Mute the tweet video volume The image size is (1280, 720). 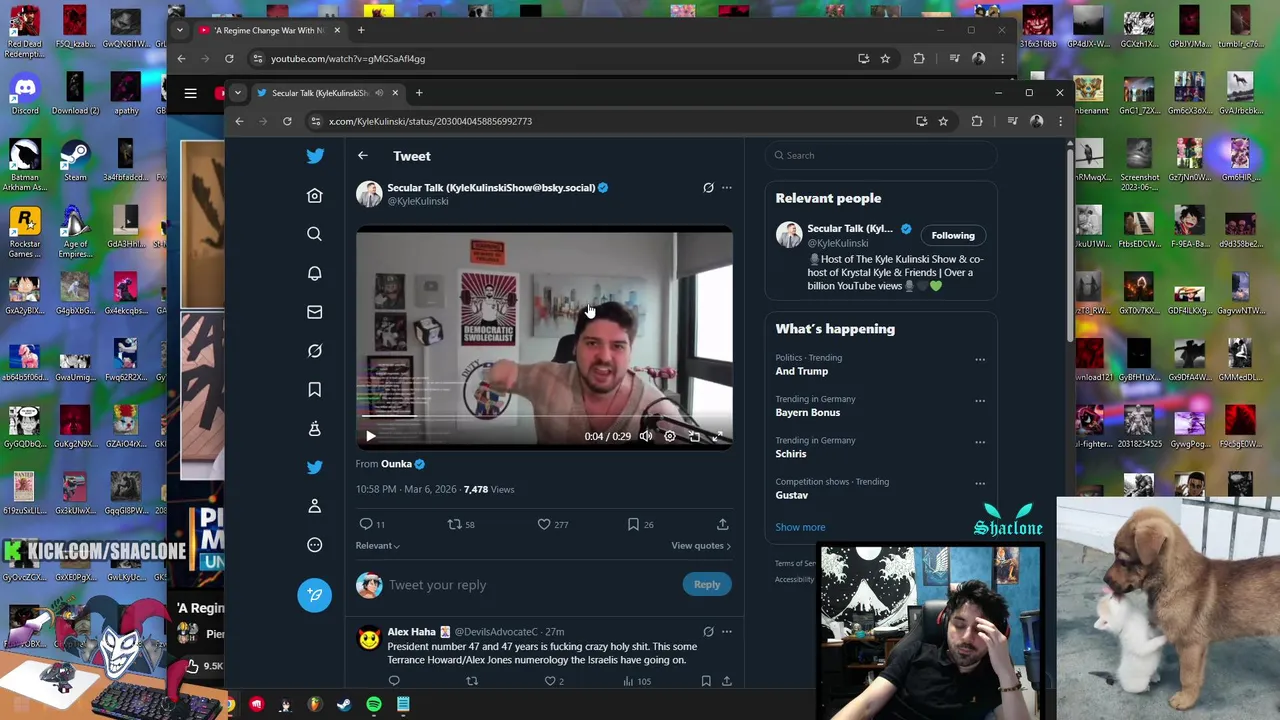[646, 436]
